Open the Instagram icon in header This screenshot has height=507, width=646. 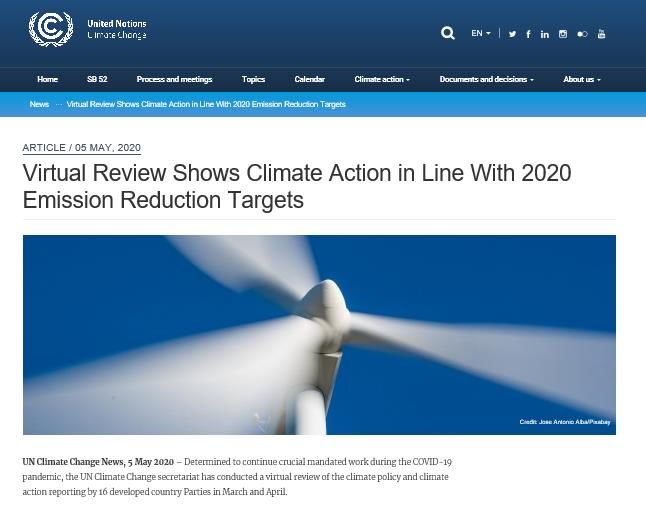pyautogui.click(x=563, y=34)
